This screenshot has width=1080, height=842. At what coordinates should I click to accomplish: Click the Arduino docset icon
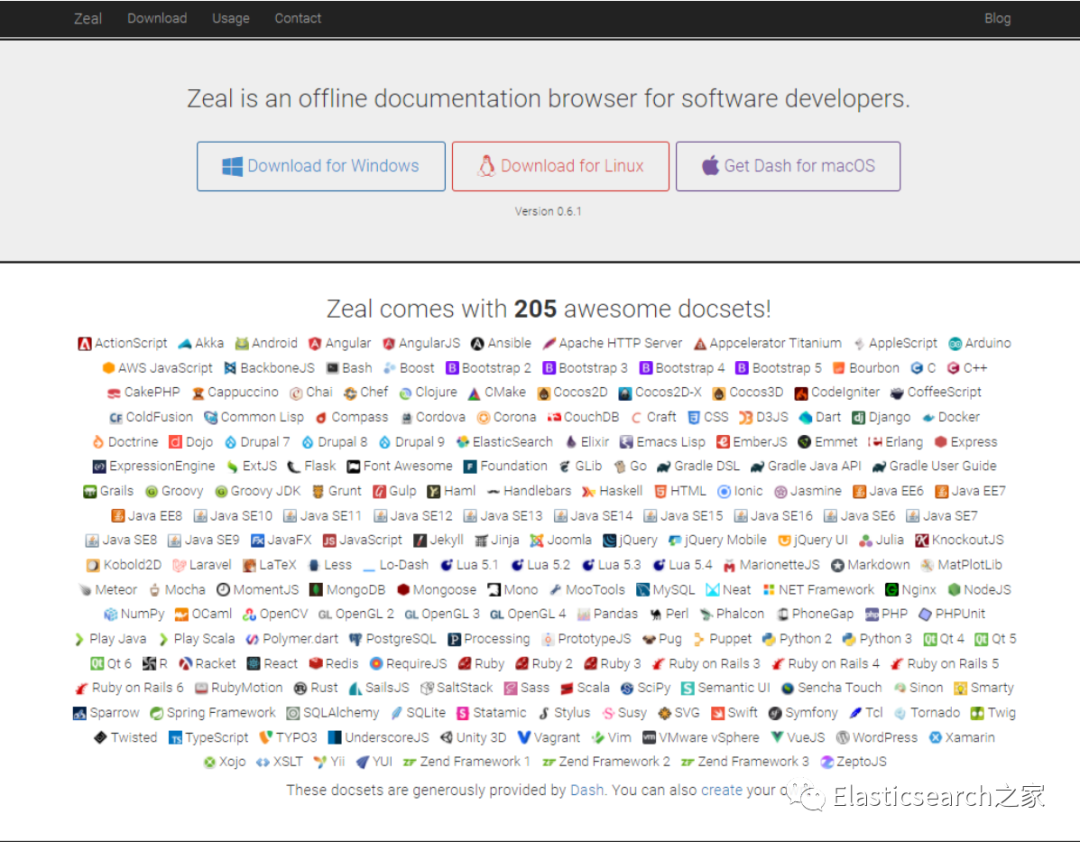pos(955,344)
